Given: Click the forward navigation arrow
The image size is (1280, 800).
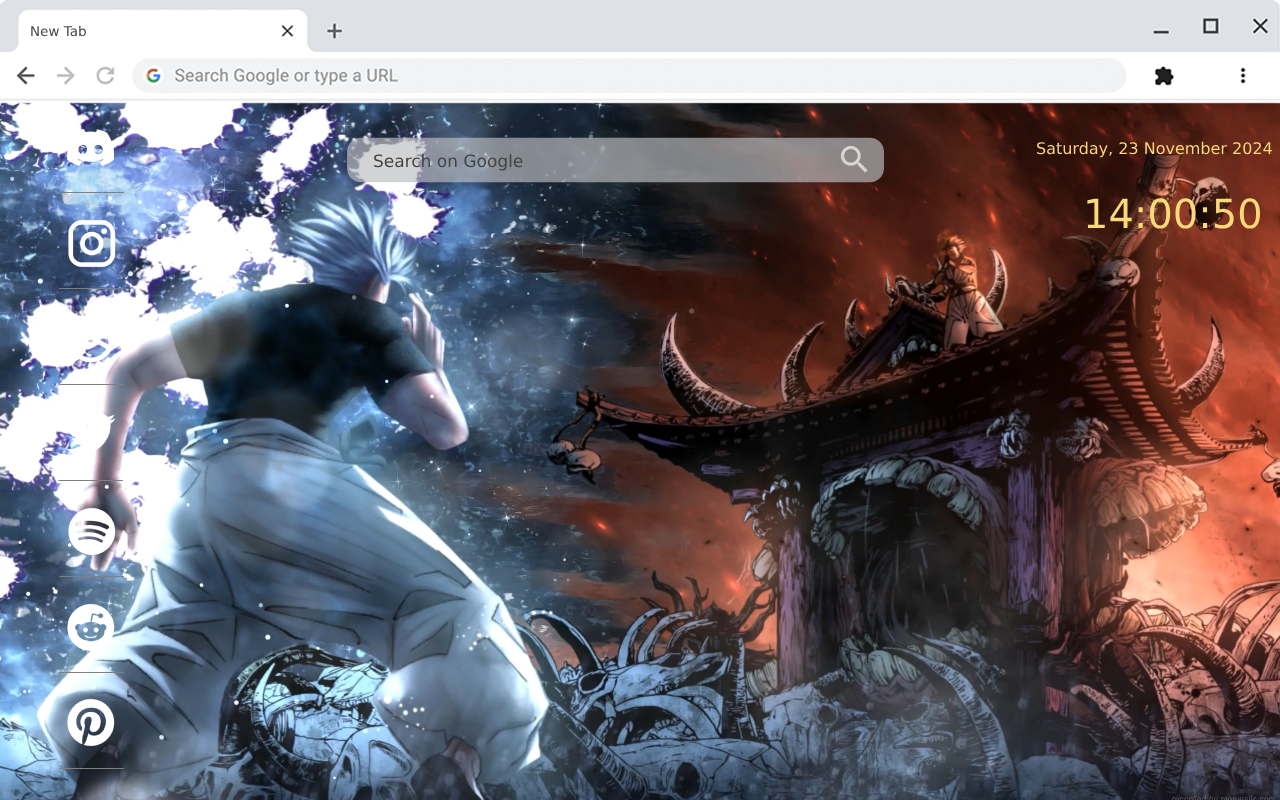Looking at the screenshot, I should (x=65, y=75).
